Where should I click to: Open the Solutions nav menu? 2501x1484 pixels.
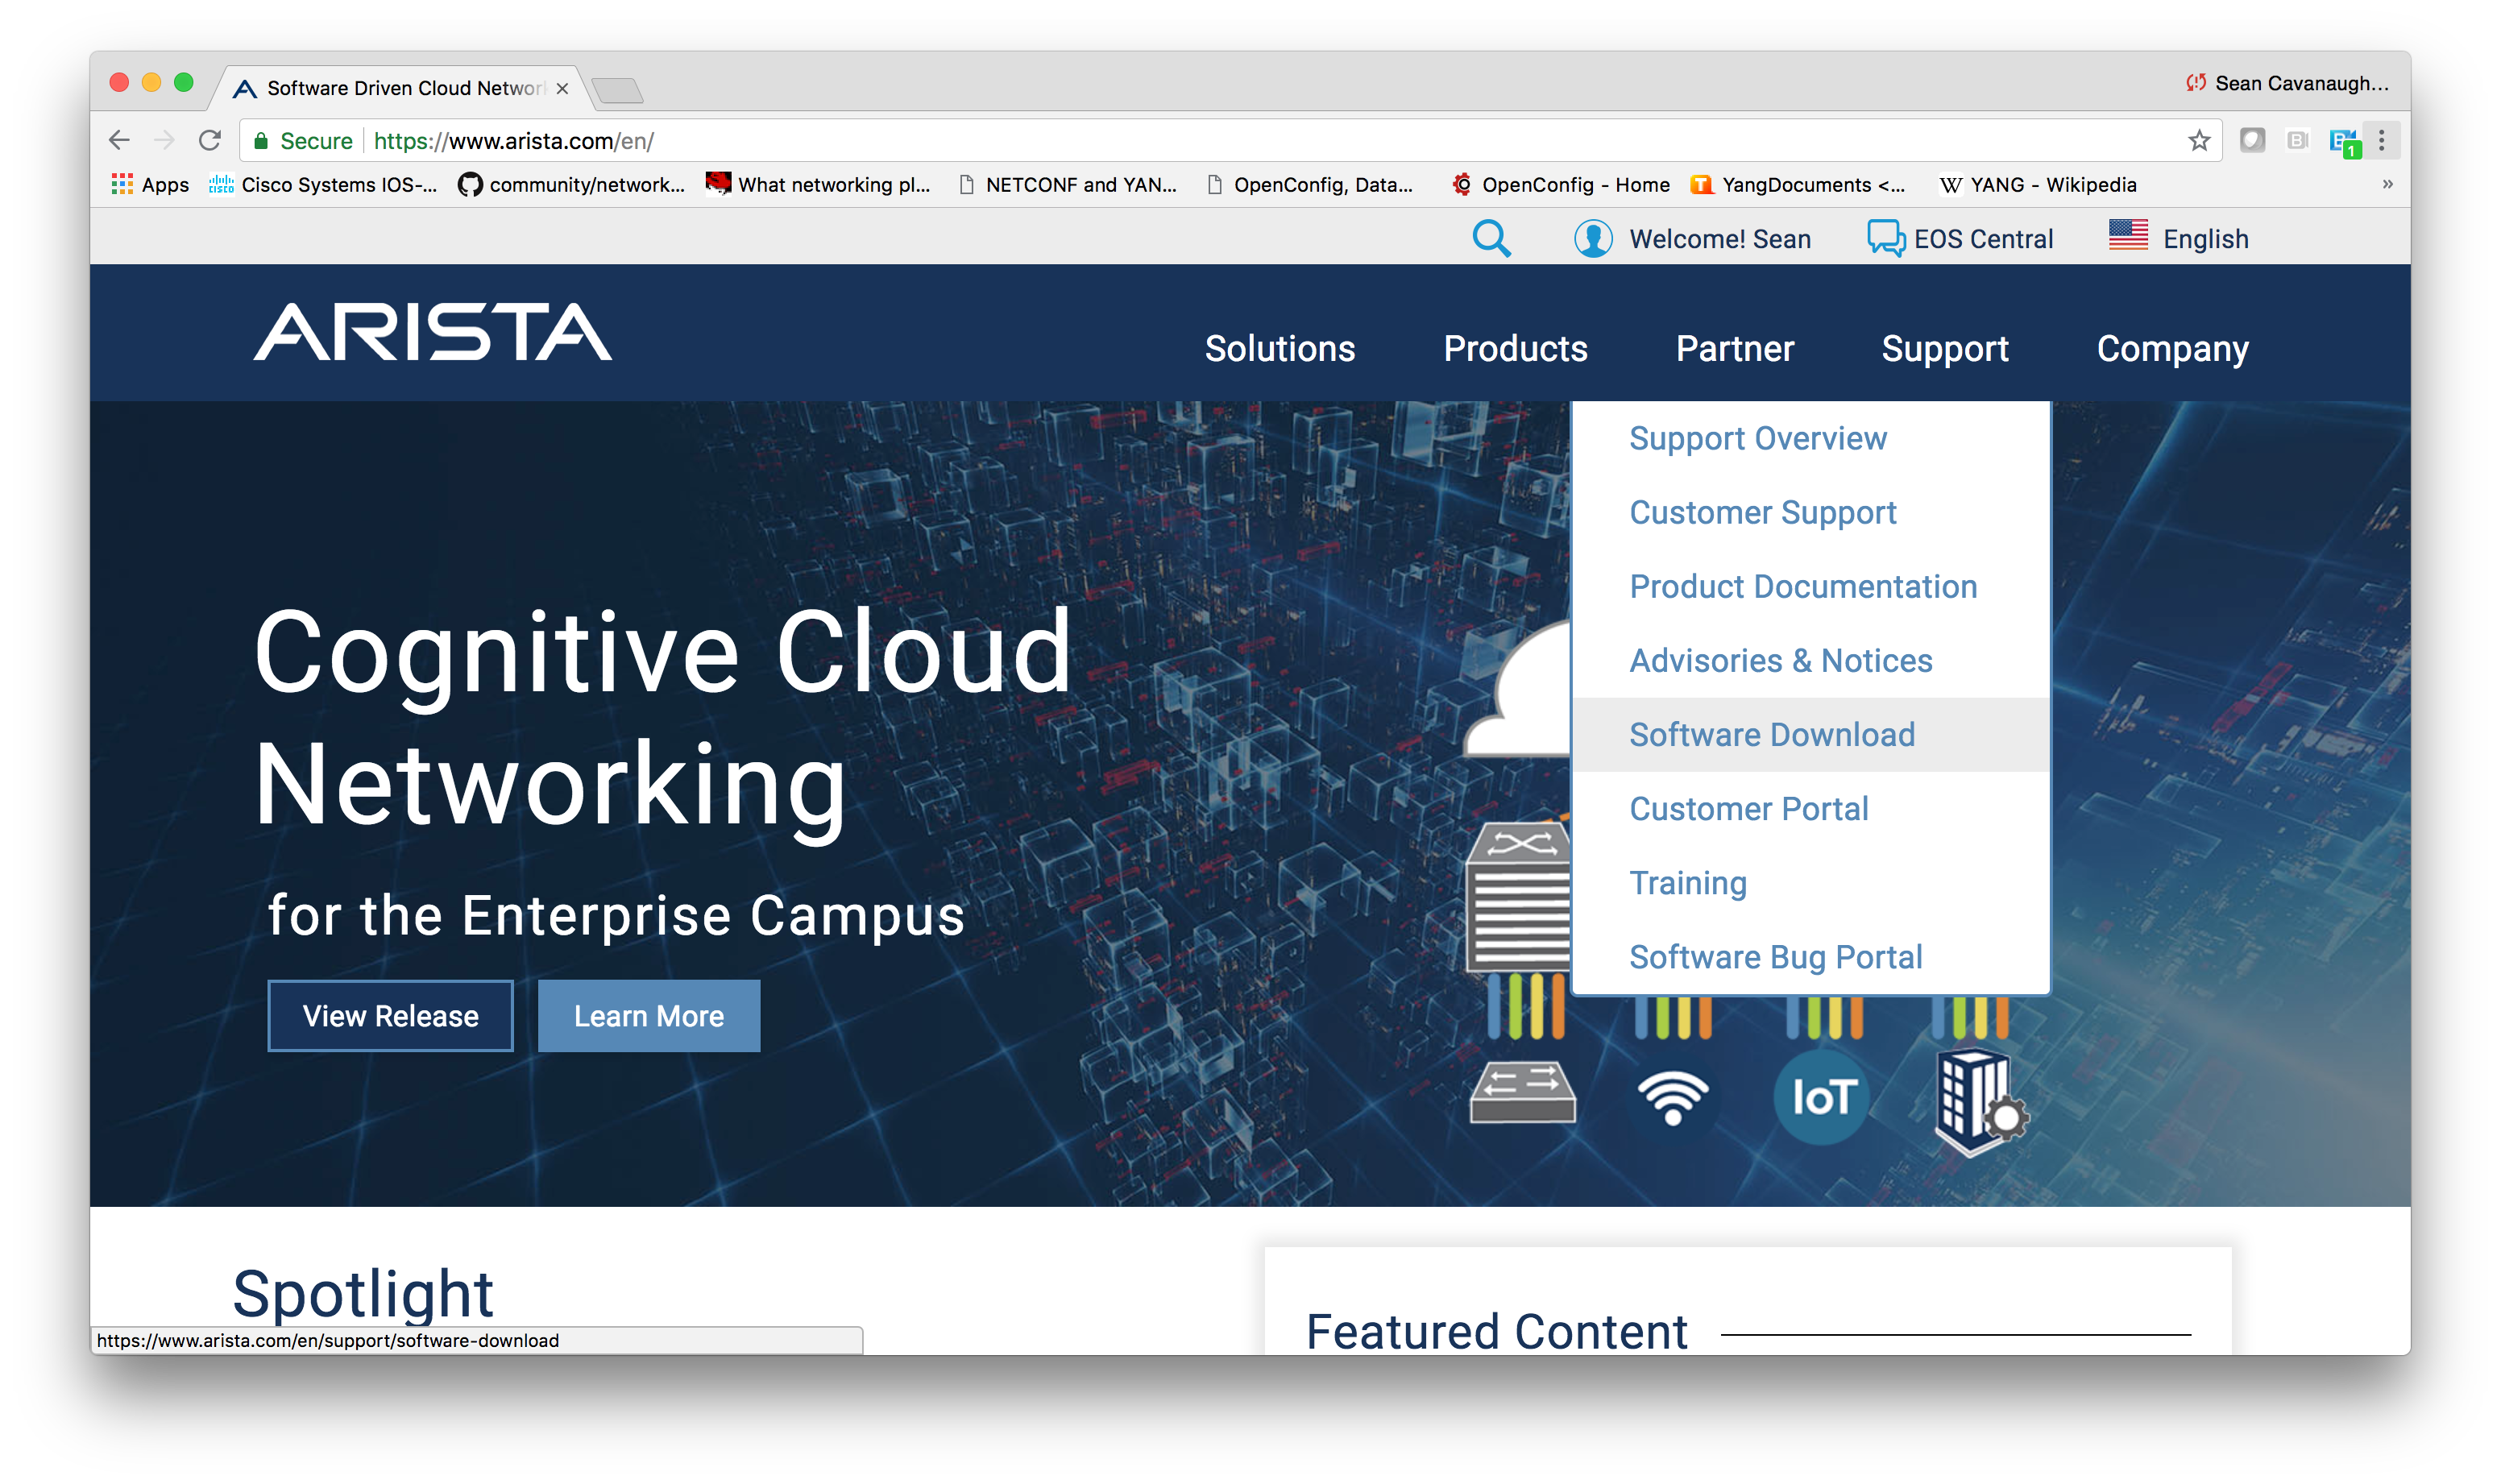click(1279, 348)
